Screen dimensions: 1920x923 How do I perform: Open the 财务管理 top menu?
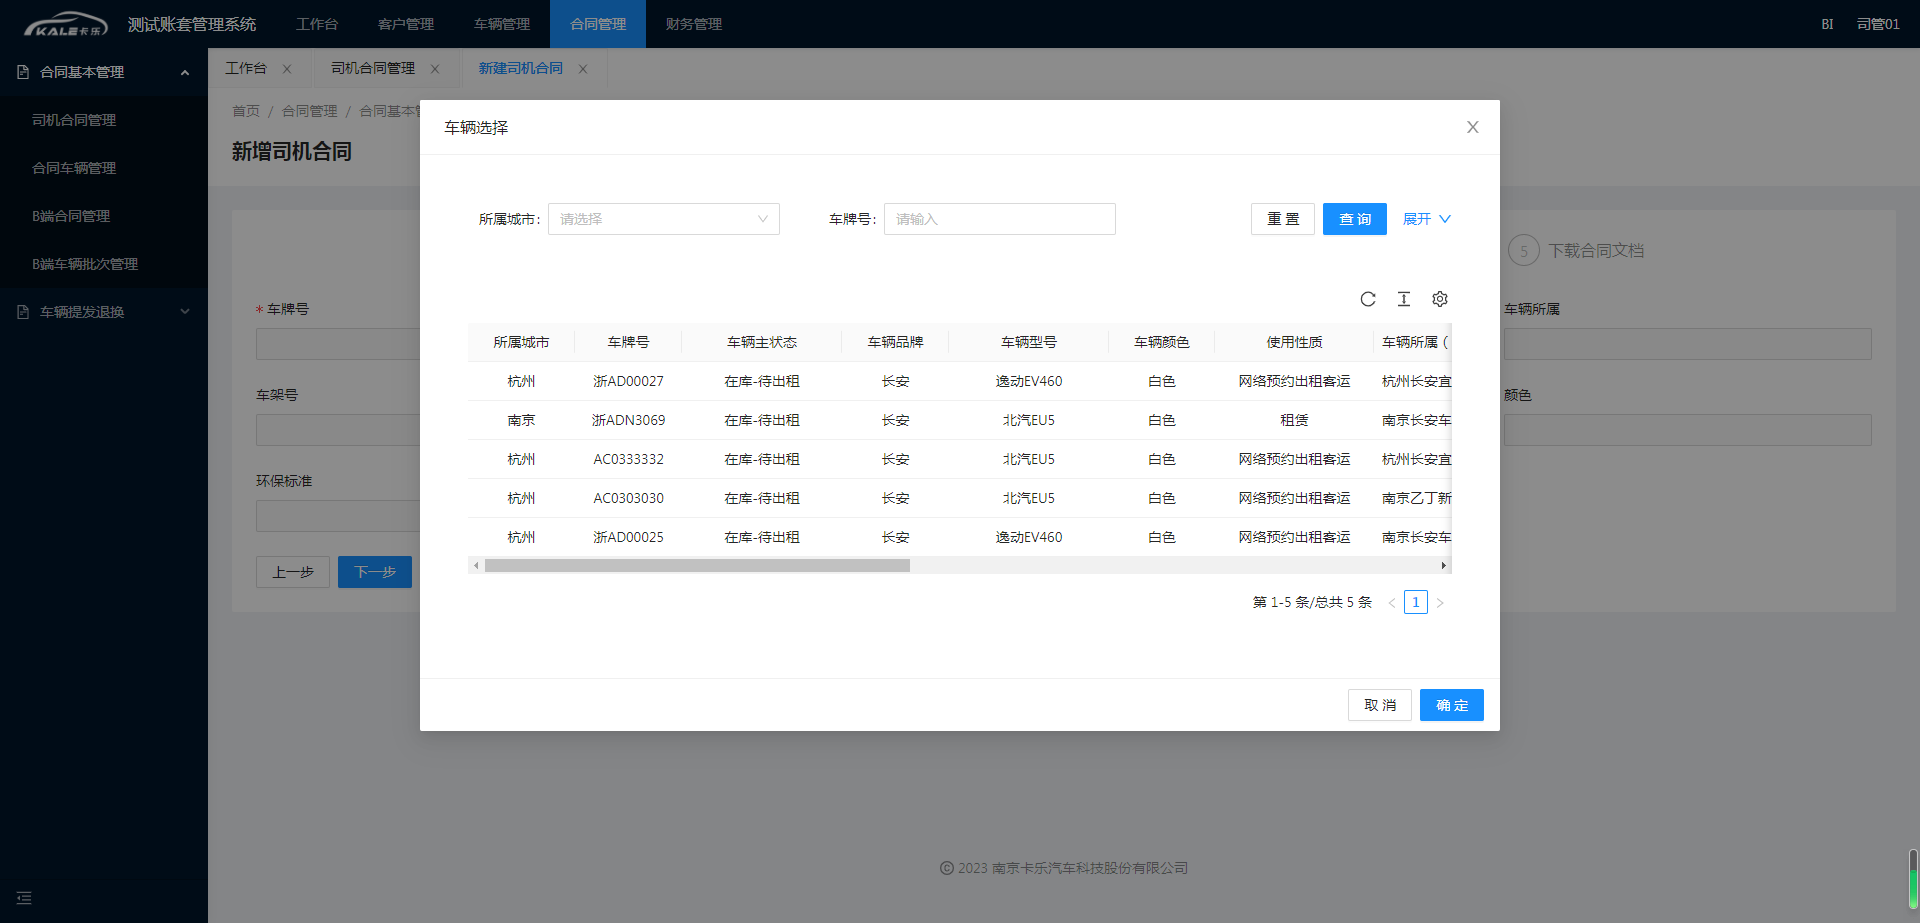pyautogui.click(x=694, y=24)
